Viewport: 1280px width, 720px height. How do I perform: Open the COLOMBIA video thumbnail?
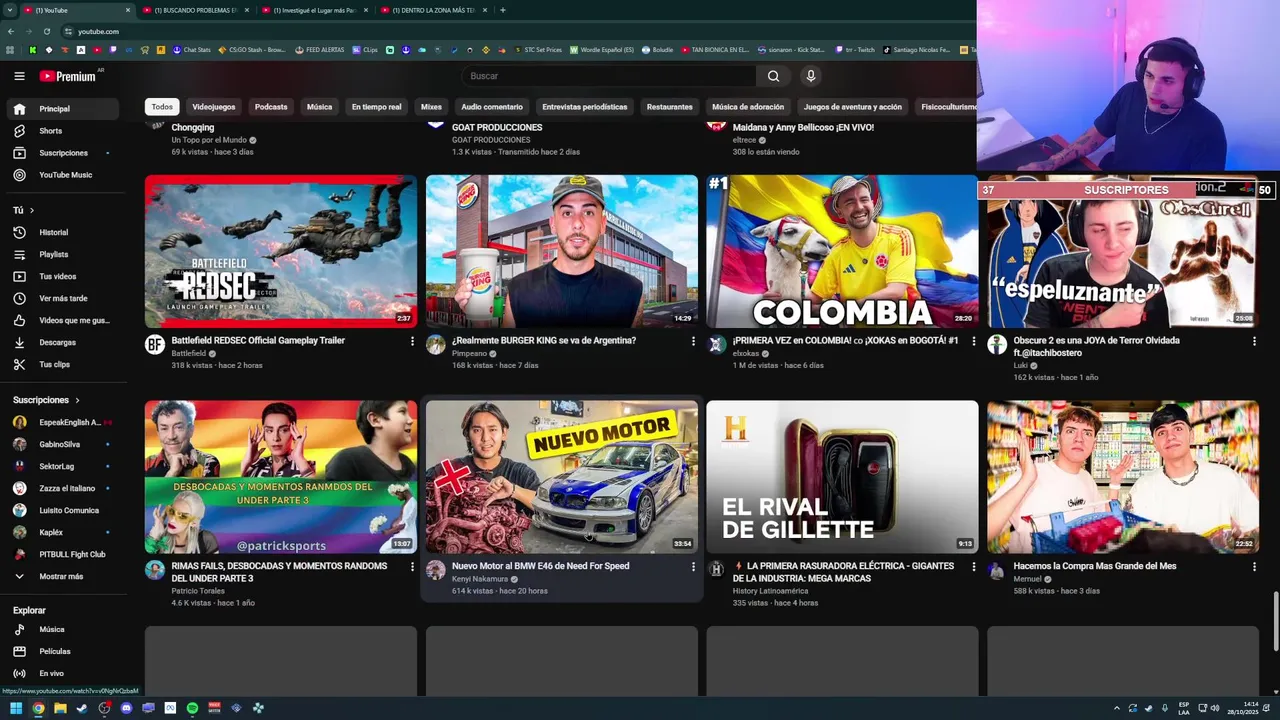click(842, 252)
